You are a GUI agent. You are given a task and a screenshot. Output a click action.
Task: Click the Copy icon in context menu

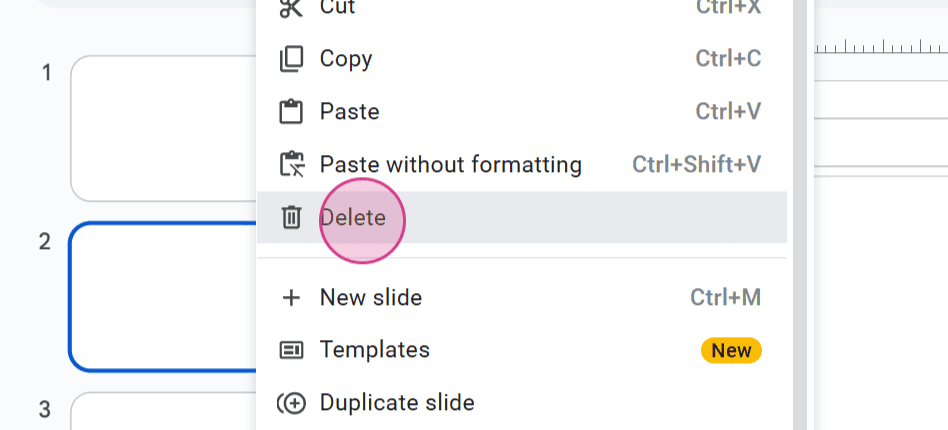[291, 59]
